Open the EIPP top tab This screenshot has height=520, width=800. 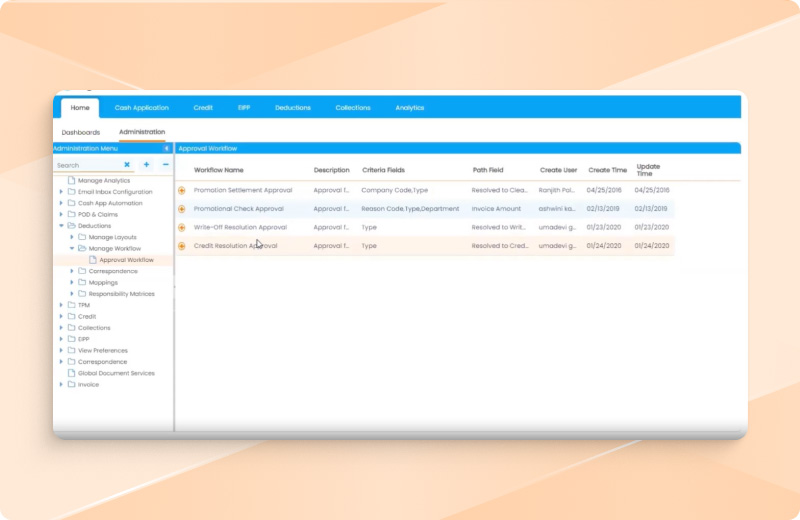tap(244, 108)
